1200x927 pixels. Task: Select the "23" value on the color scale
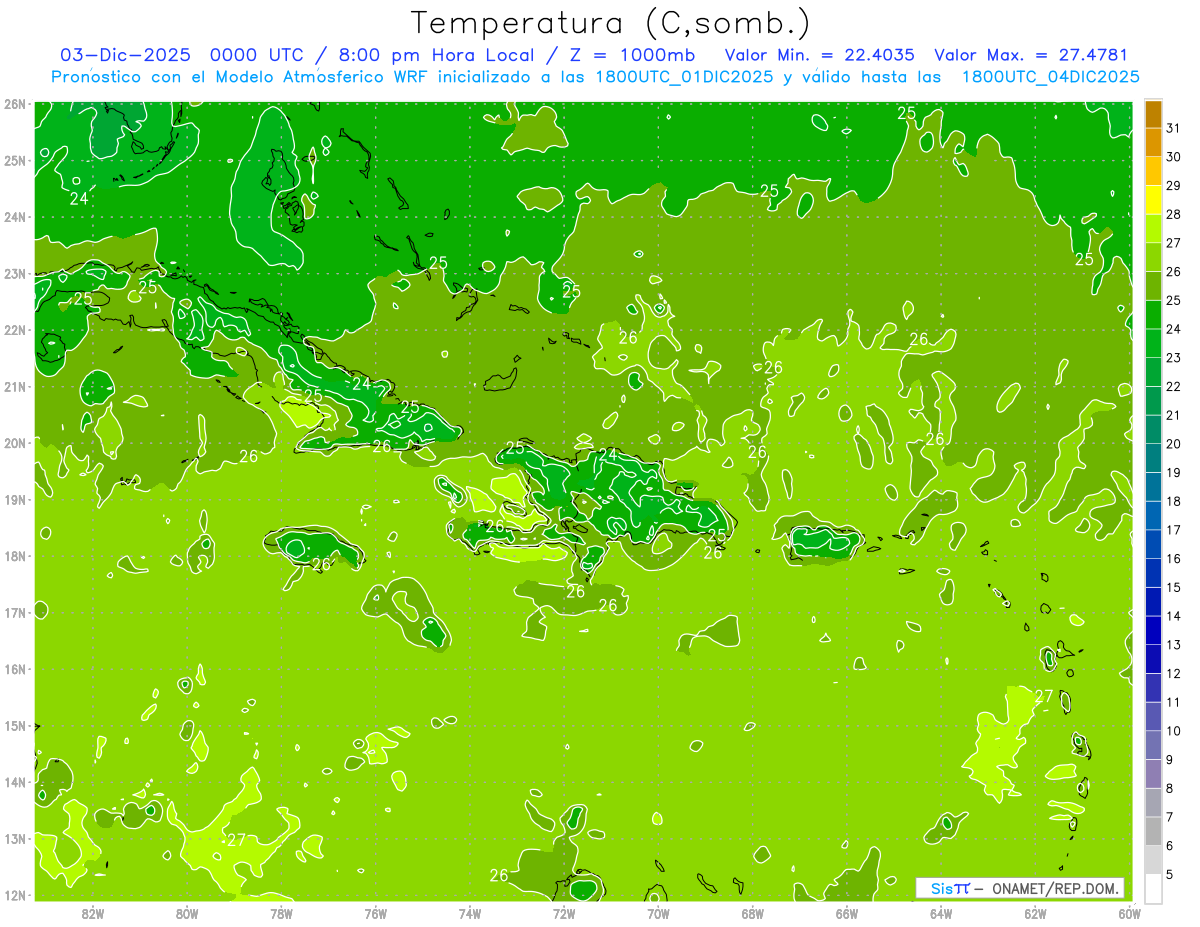pos(1174,358)
